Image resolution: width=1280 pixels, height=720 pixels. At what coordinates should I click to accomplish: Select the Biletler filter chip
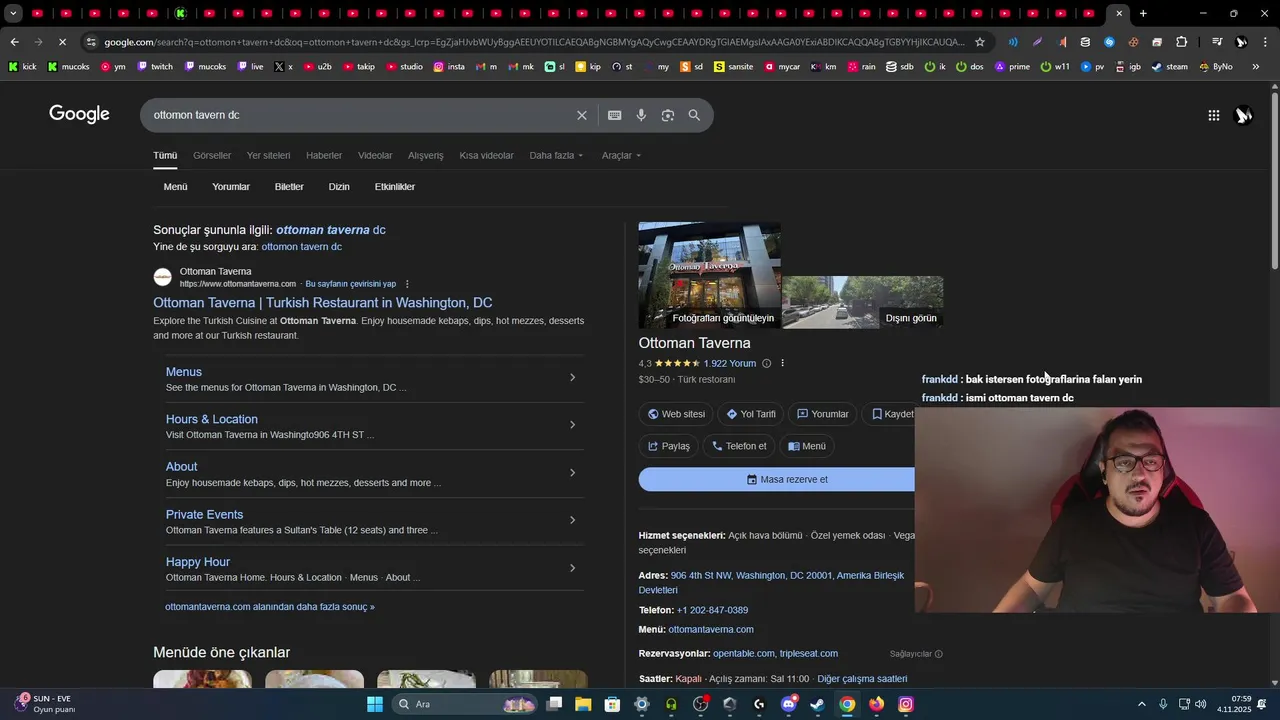pos(289,187)
